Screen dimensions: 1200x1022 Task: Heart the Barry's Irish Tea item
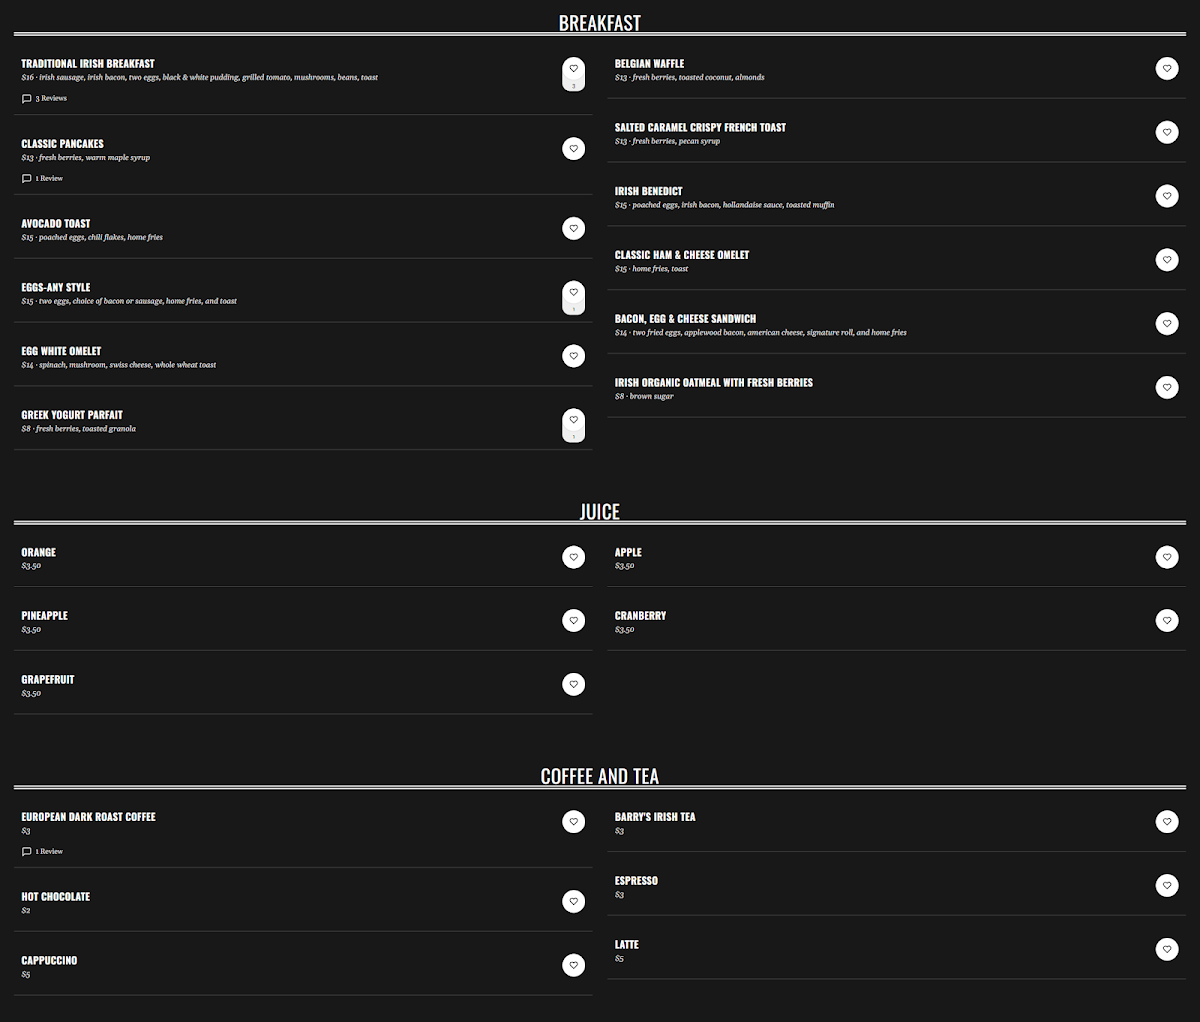pos(1167,822)
